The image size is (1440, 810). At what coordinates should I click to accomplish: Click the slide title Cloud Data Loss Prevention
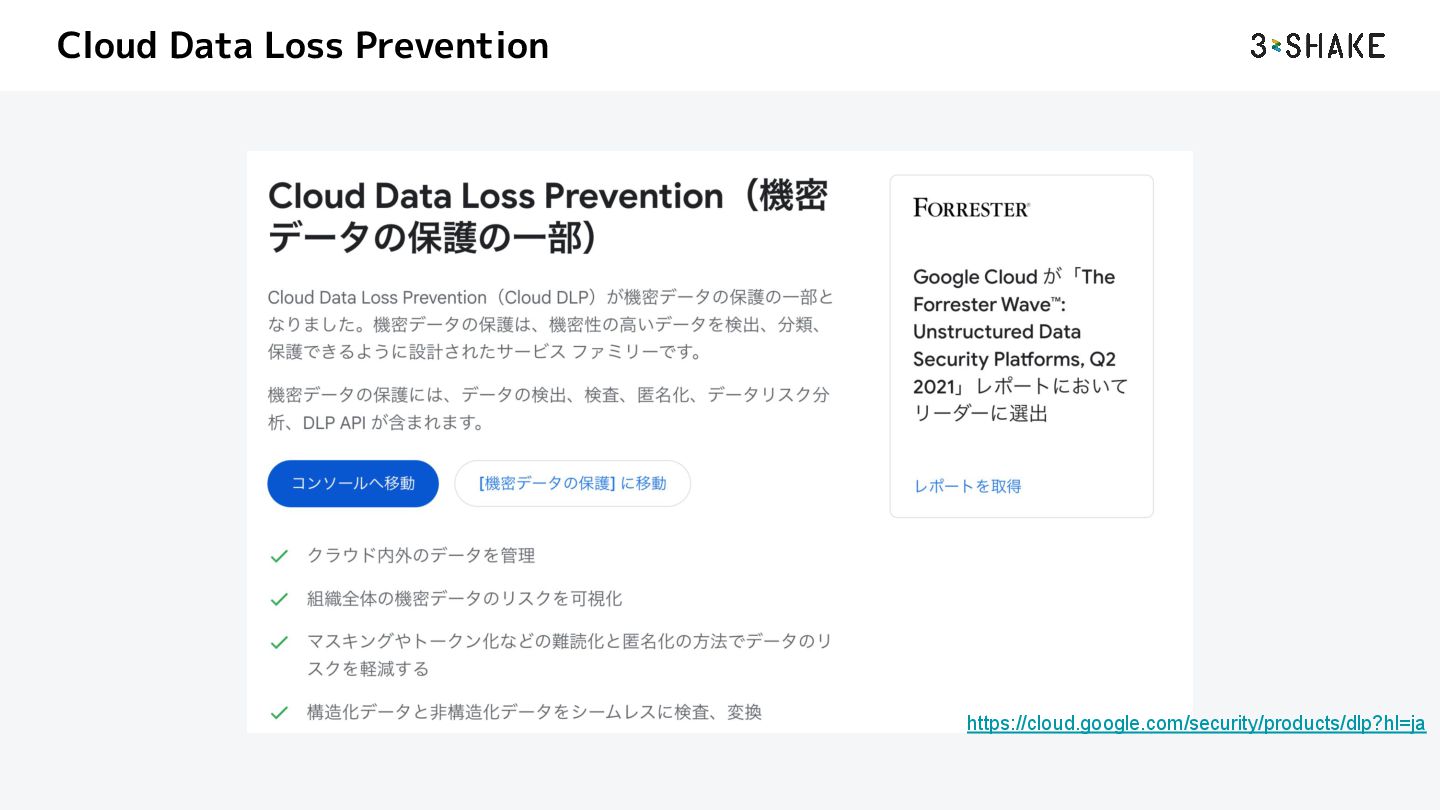coord(302,46)
